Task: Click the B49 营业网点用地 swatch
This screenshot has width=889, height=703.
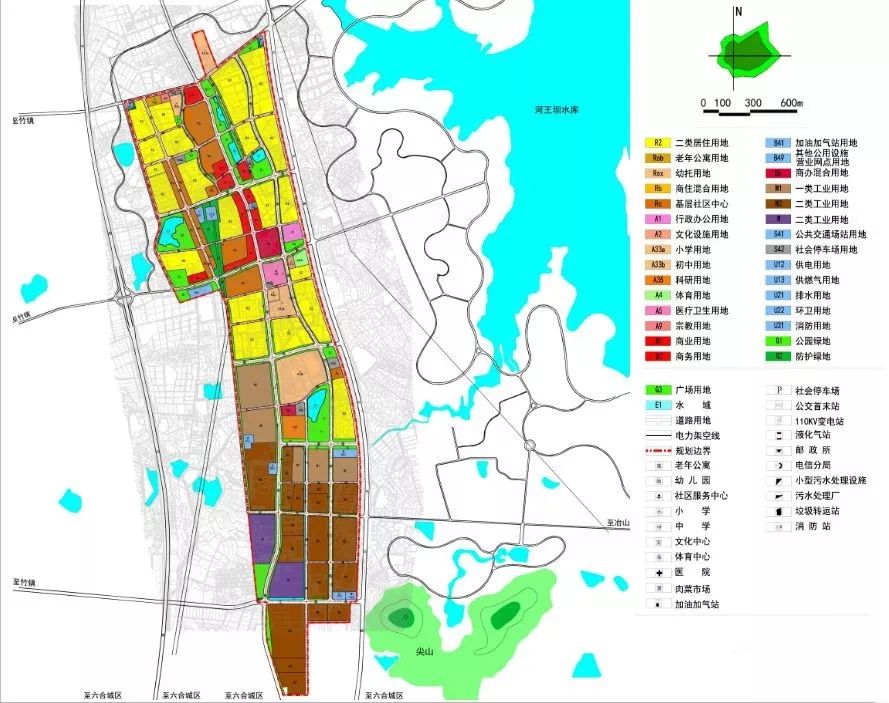Action: point(779,158)
